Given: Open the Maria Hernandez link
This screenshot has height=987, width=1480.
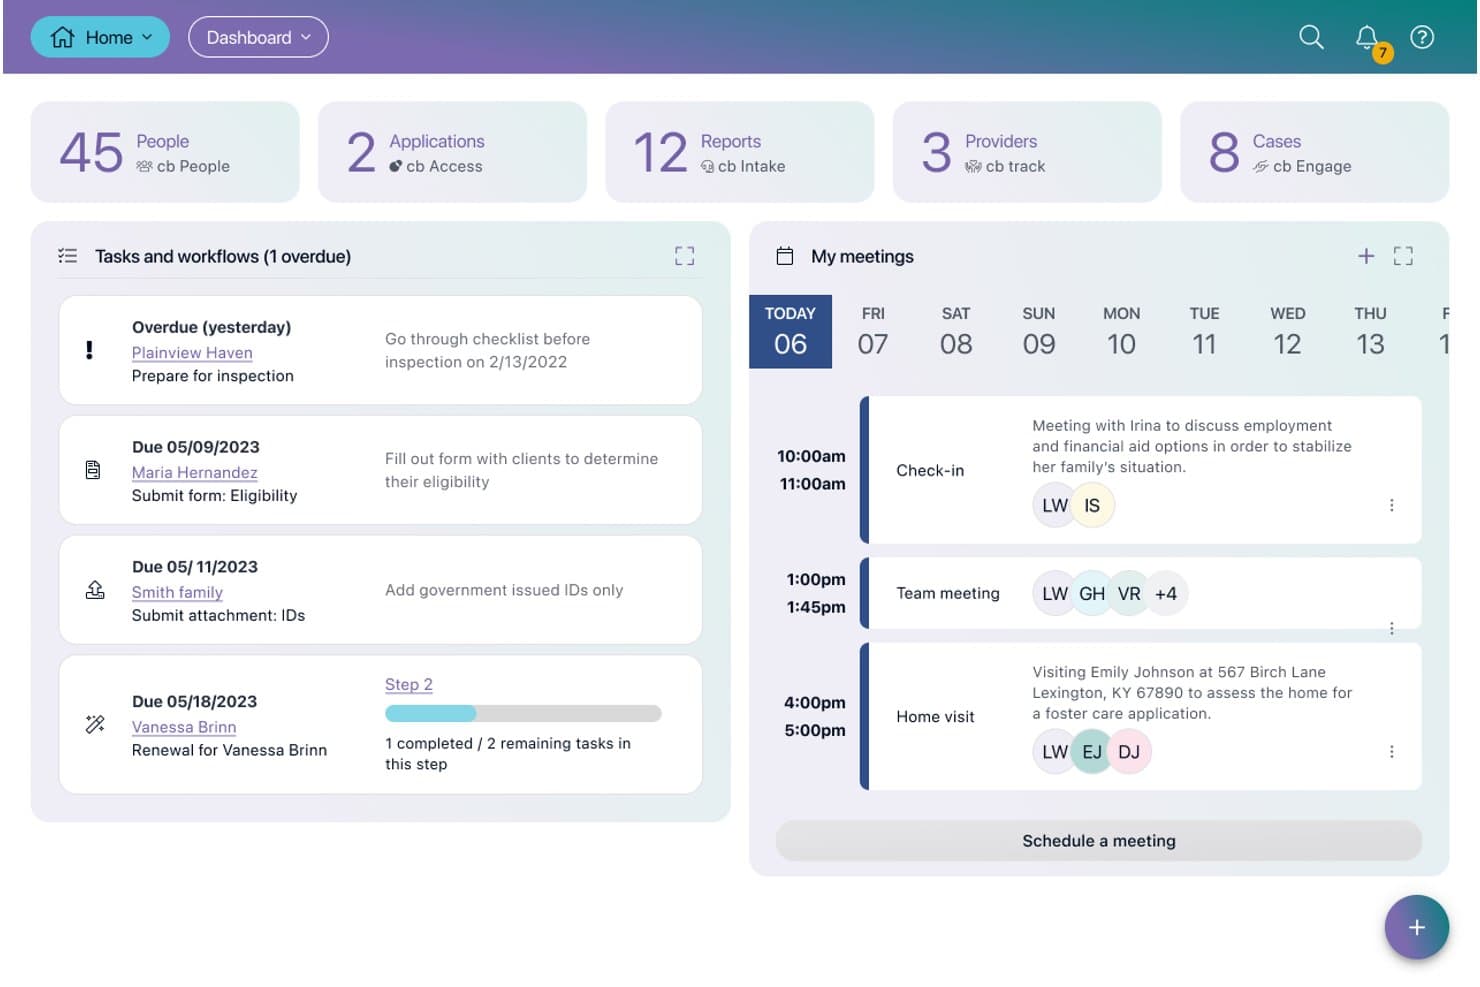Looking at the screenshot, I should [x=195, y=473].
